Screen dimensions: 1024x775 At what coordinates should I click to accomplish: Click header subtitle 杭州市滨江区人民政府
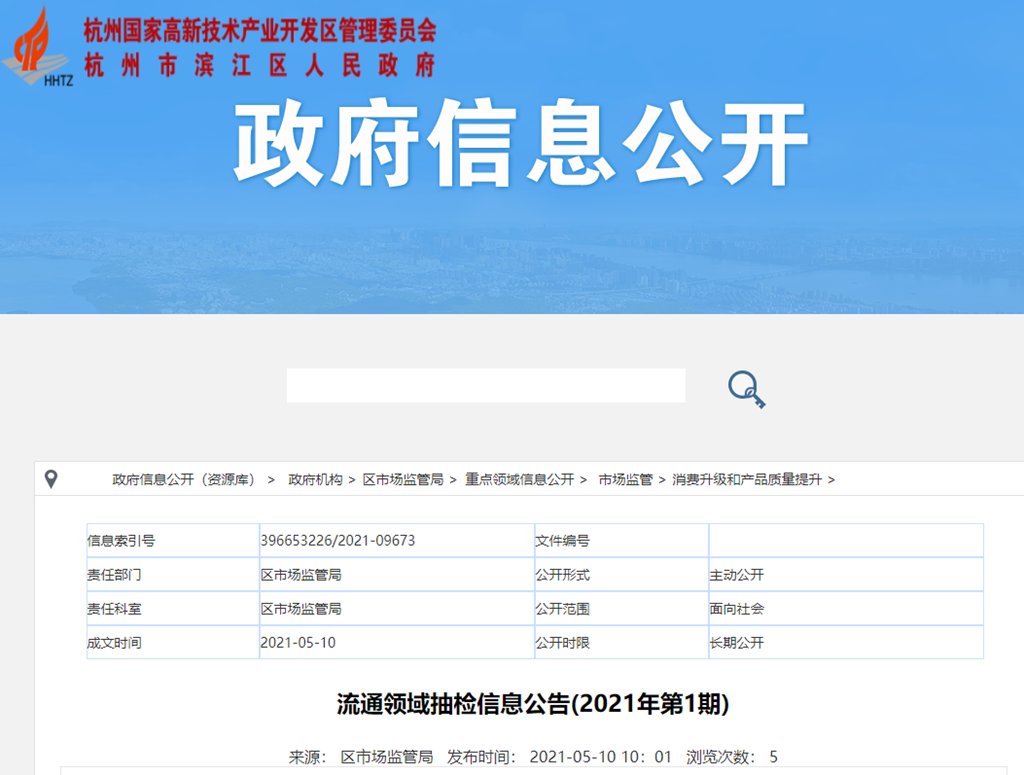click(260, 65)
